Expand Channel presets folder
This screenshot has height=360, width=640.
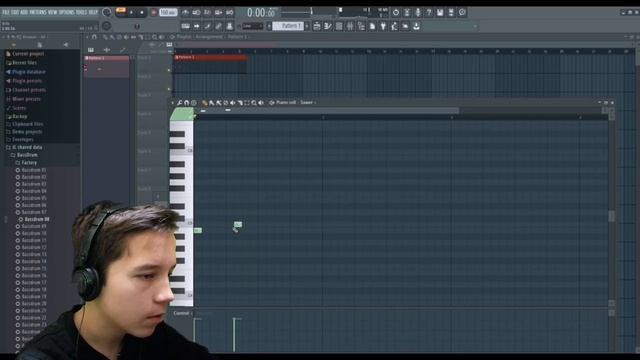tap(29, 90)
